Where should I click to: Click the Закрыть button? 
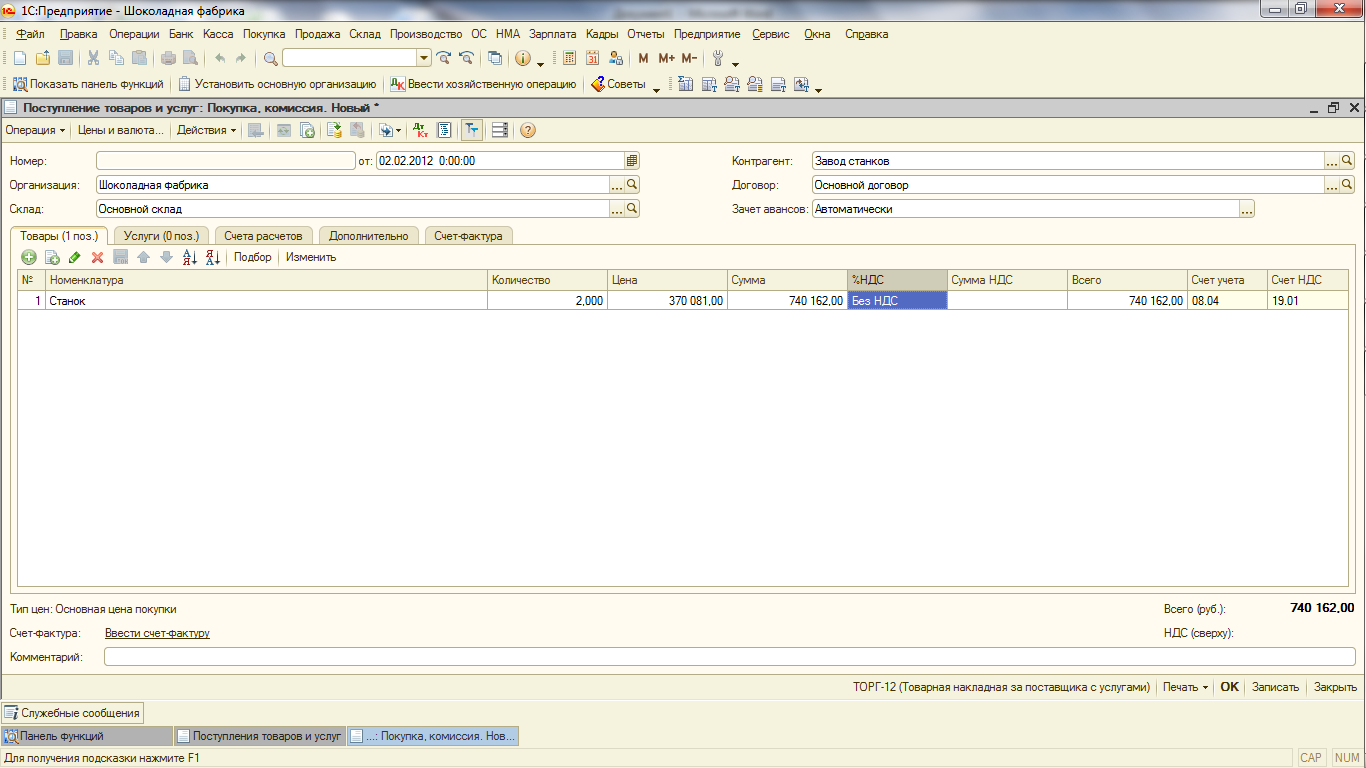(1335, 687)
